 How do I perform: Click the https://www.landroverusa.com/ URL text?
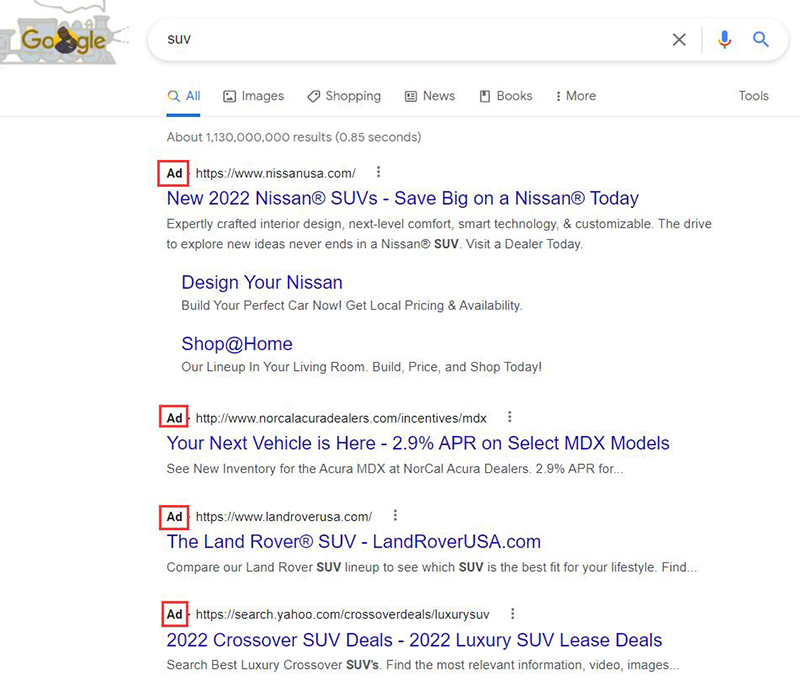(x=284, y=517)
